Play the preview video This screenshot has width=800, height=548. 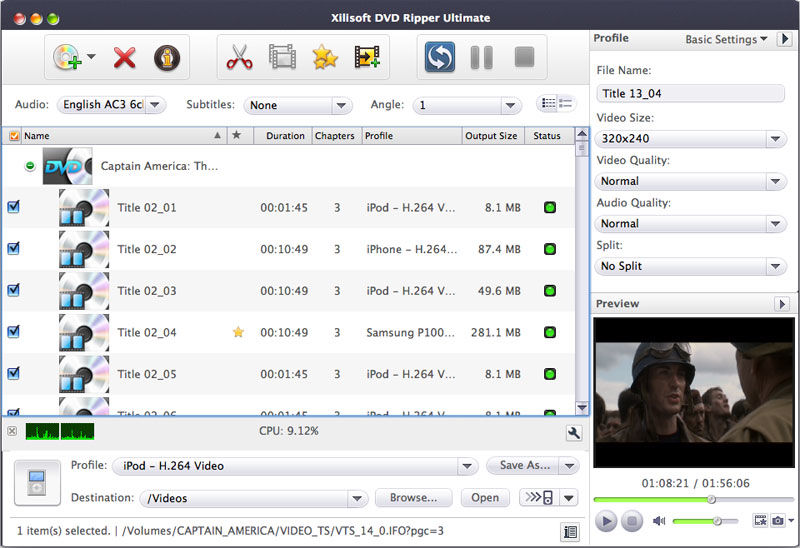point(606,521)
